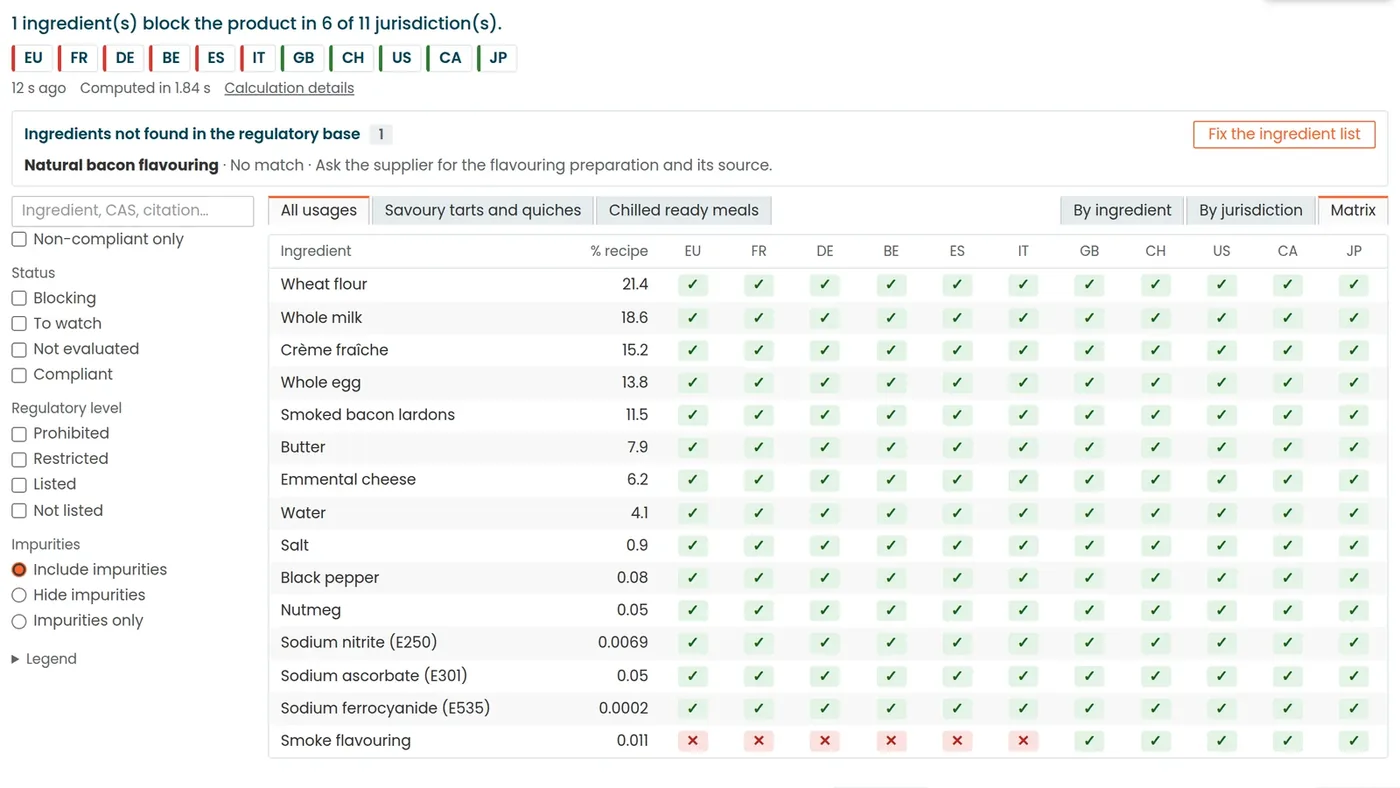The image size is (1400, 788).
Task: Click the red cross for Smoke flavouring in DE
Action: click(824, 741)
